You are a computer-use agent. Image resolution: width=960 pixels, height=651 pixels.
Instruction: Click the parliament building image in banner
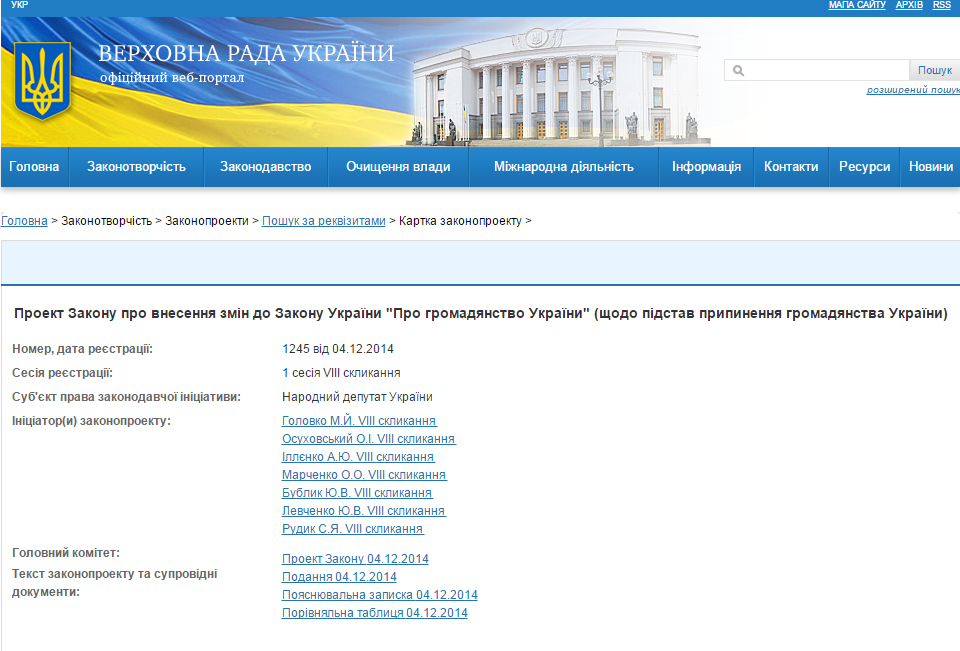[557, 86]
